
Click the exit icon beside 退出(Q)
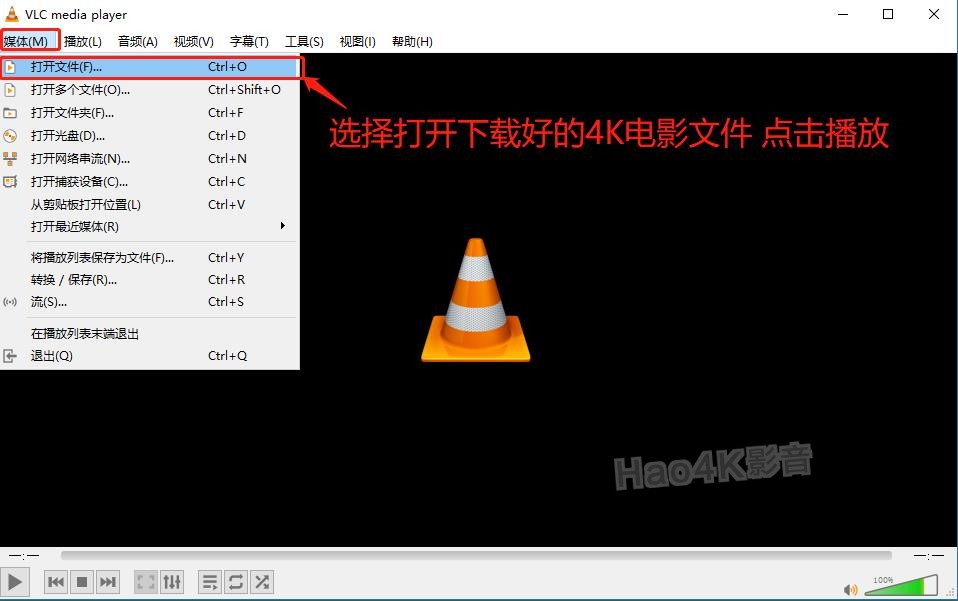pos(10,355)
